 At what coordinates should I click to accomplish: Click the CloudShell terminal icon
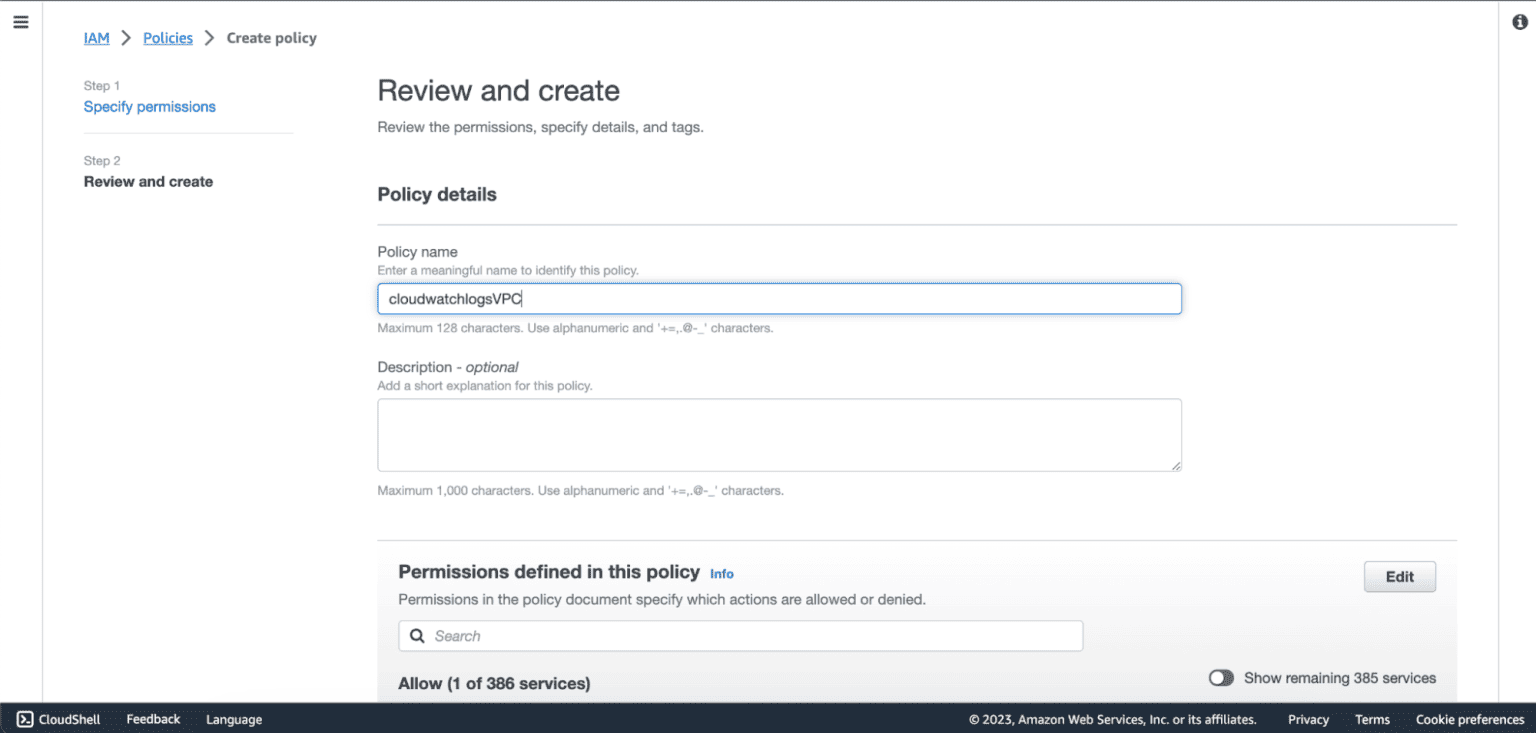(24, 719)
